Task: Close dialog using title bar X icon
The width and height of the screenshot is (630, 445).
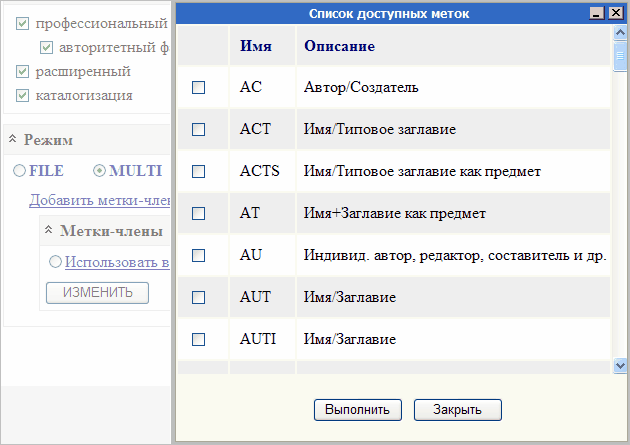Action: coord(614,14)
